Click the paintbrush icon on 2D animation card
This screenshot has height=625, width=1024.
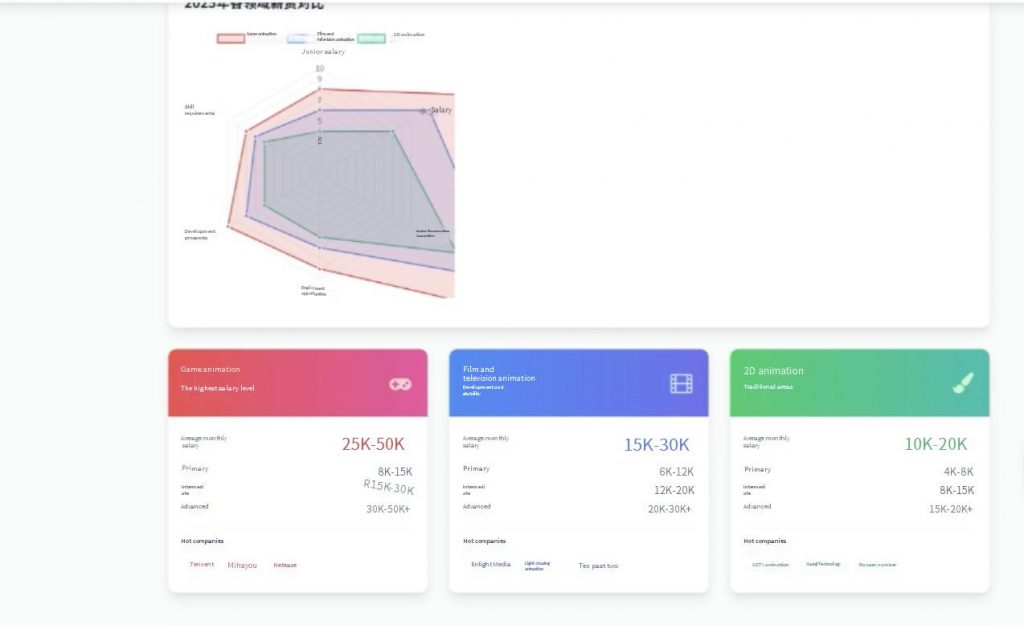click(963, 383)
